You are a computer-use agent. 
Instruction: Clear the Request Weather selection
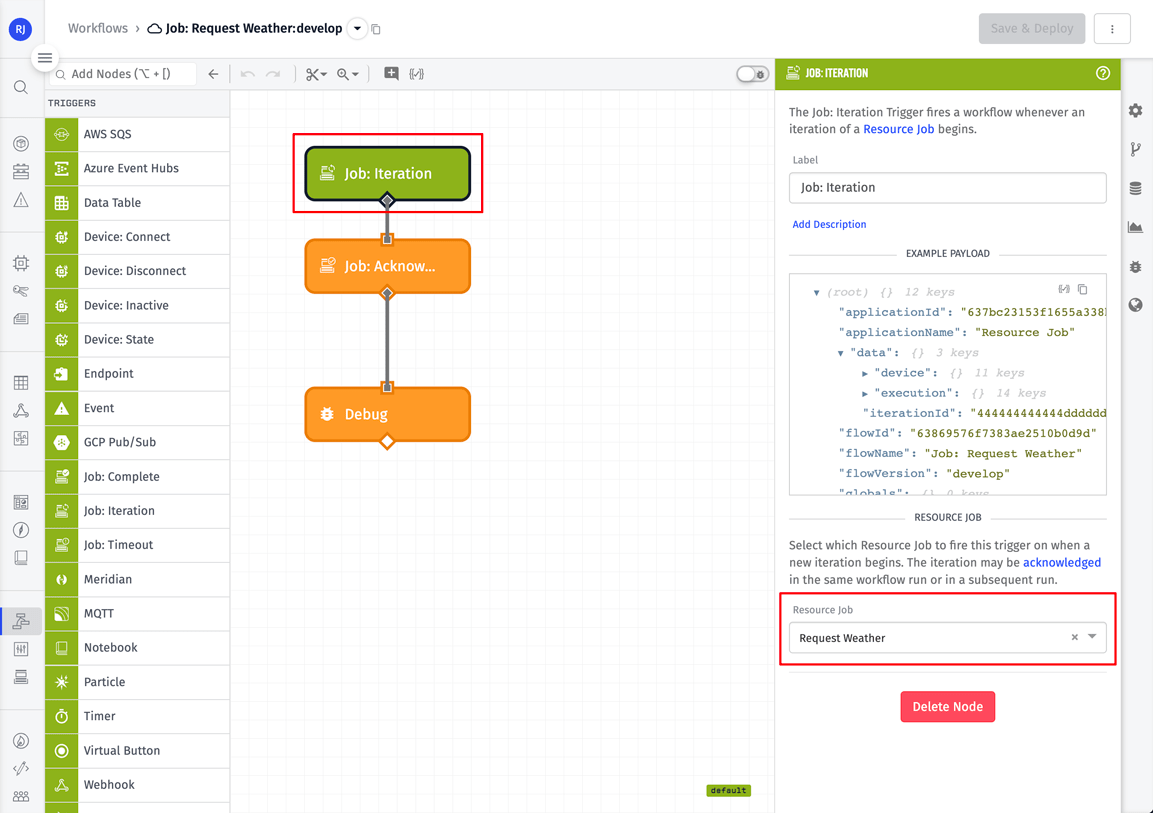pyautogui.click(x=1074, y=637)
